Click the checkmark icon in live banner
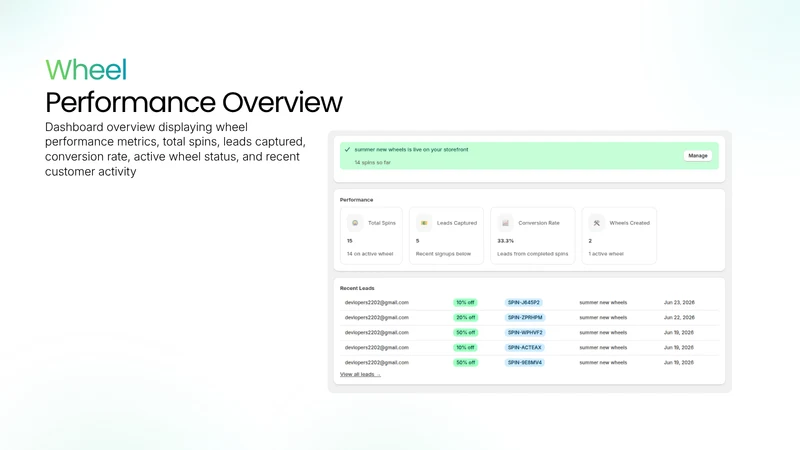This screenshot has width=800, height=450. coord(347,149)
